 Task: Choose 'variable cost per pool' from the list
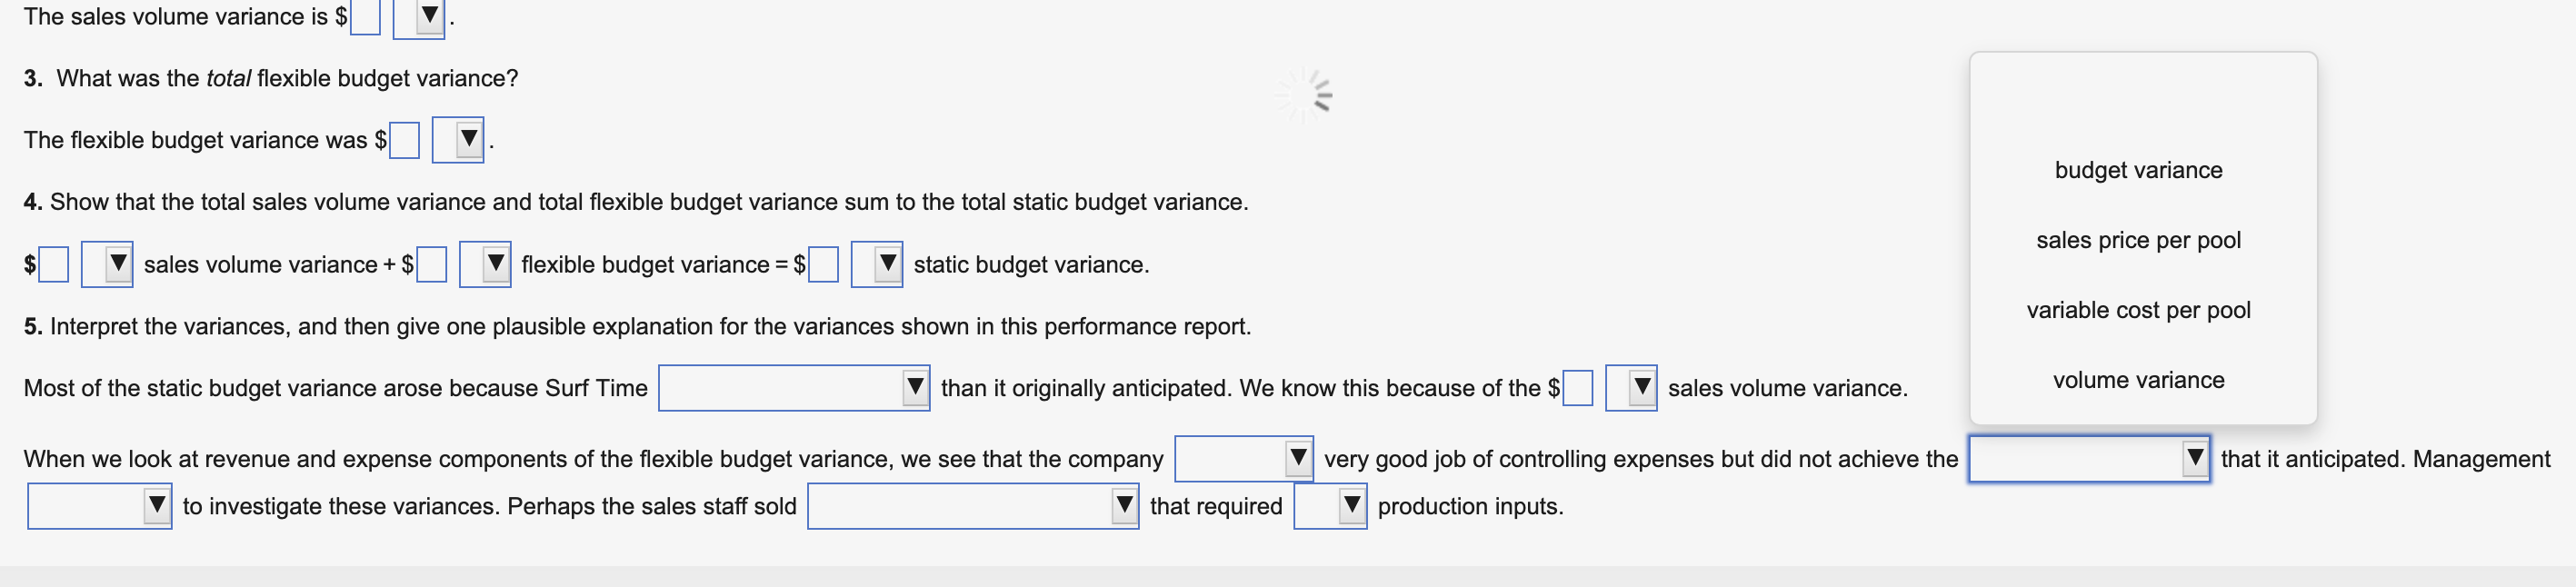(2140, 310)
